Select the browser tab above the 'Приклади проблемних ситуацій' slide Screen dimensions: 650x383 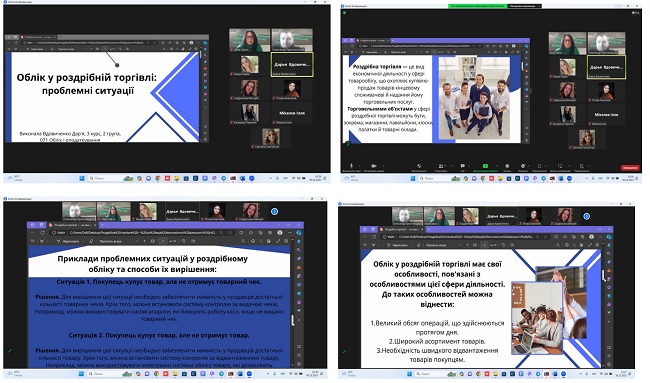point(71,225)
